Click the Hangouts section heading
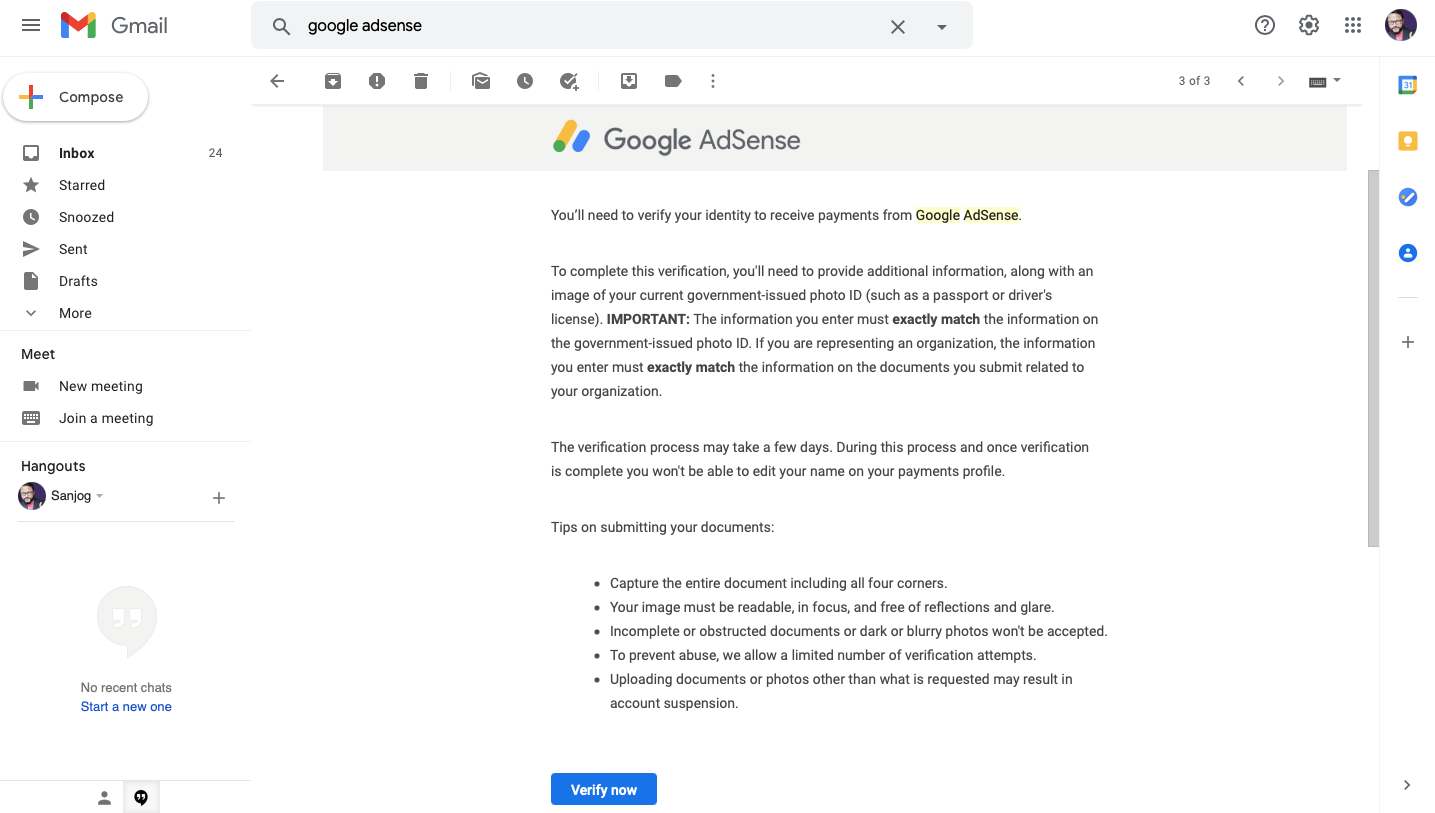The height and width of the screenshot is (813, 1435). [x=53, y=466]
